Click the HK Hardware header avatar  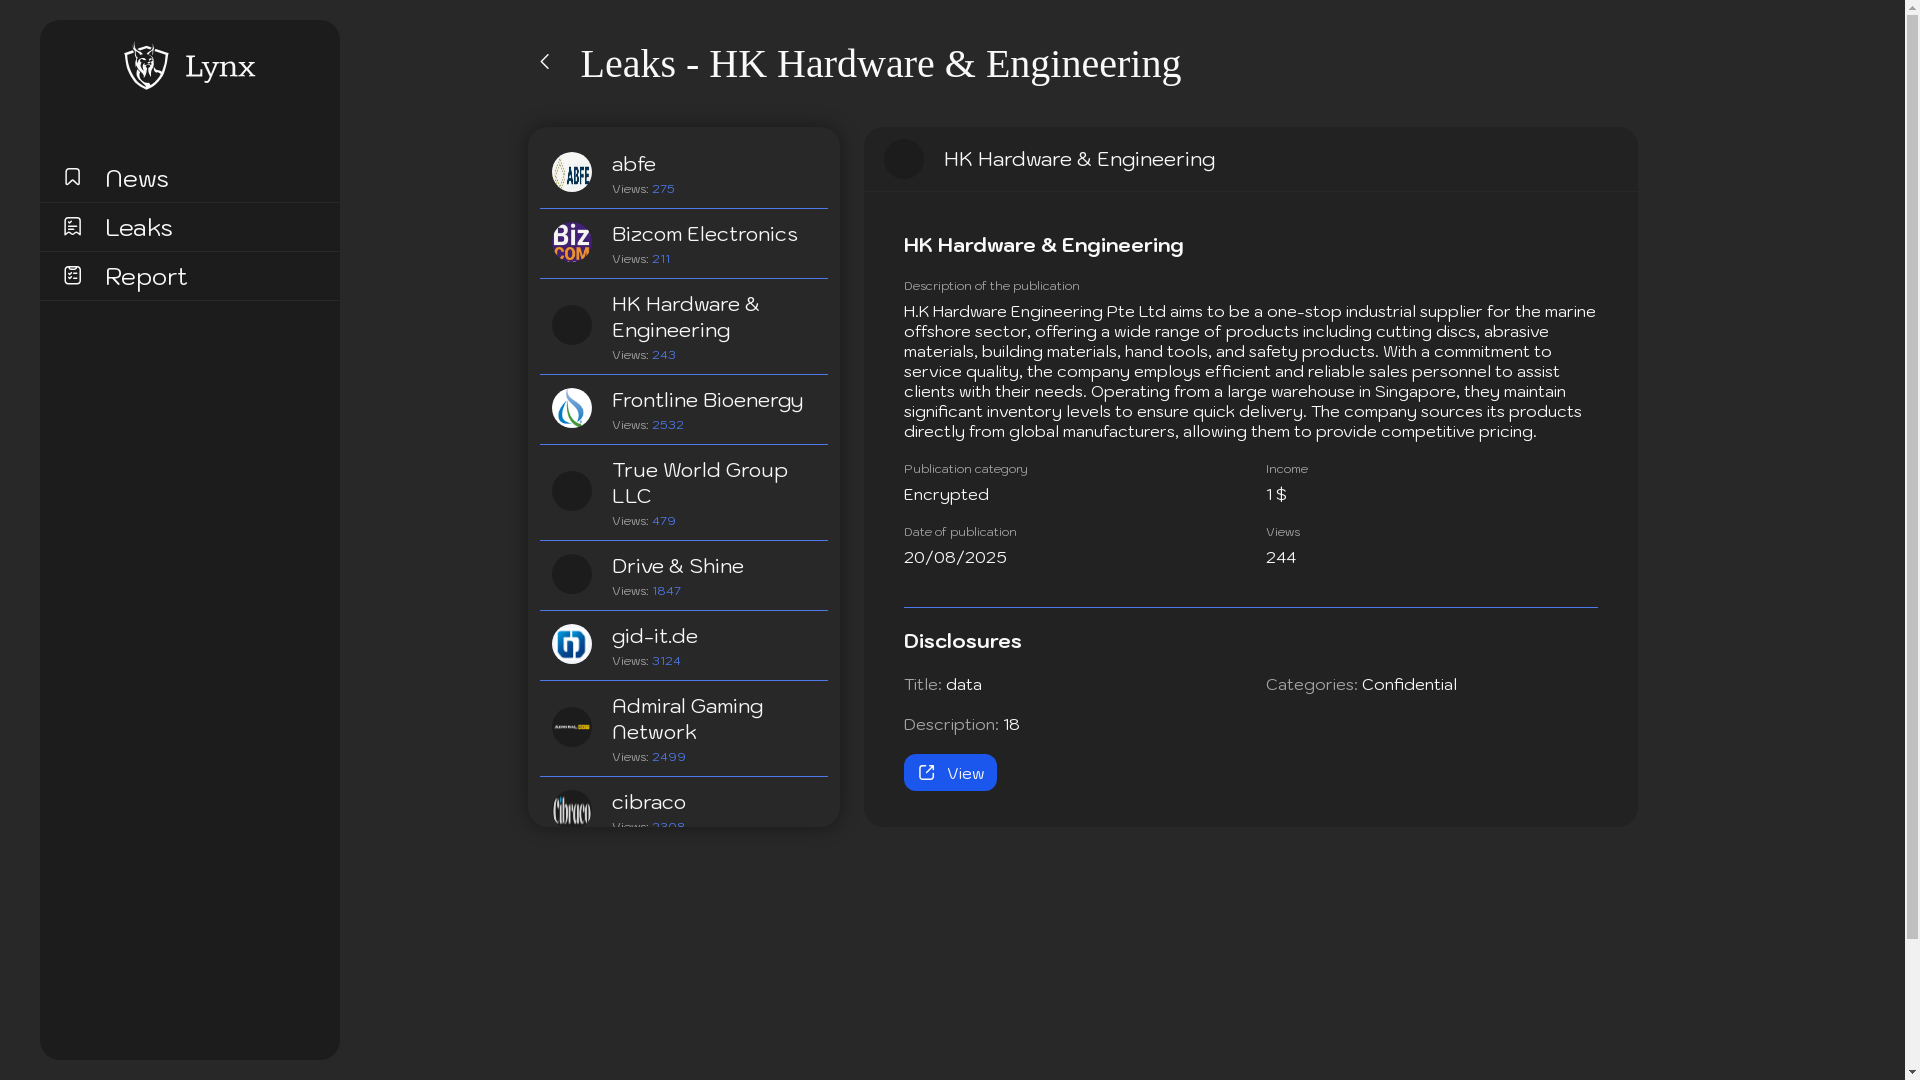pos(904,159)
